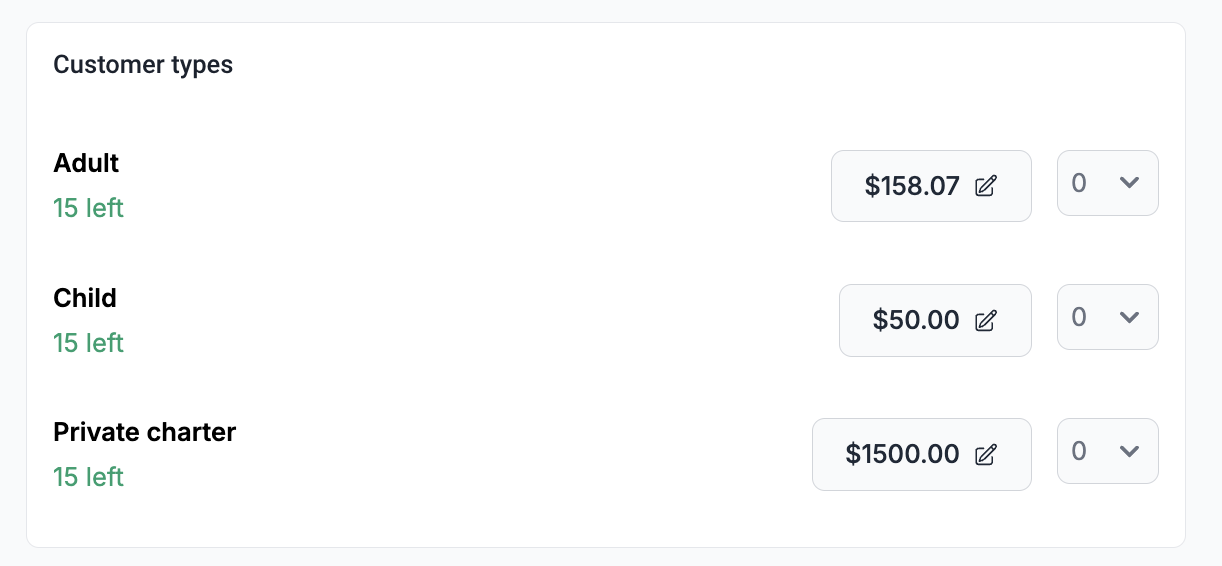Screen dimensions: 1222x566
Task: Click the Private charter label
Action: pyautogui.click(x=144, y=432)
